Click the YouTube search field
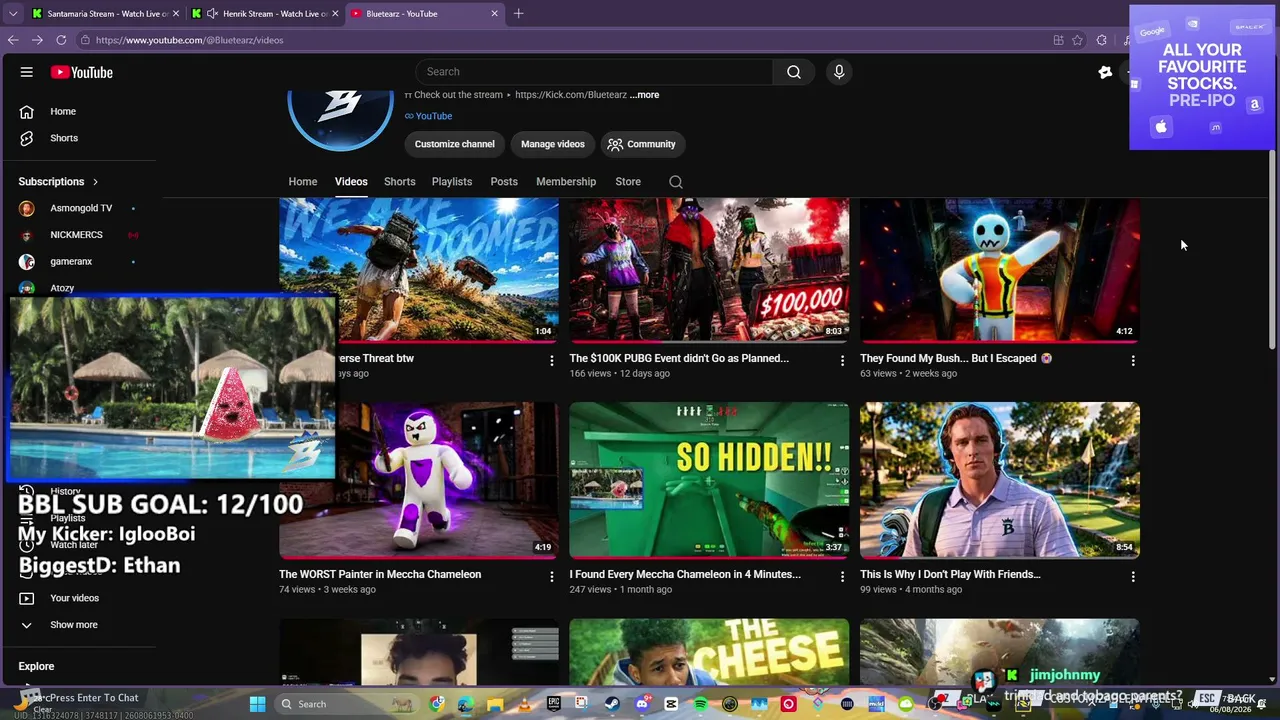Image resolution: width=1280 pixels, height=720 pixels. (595, 72)
